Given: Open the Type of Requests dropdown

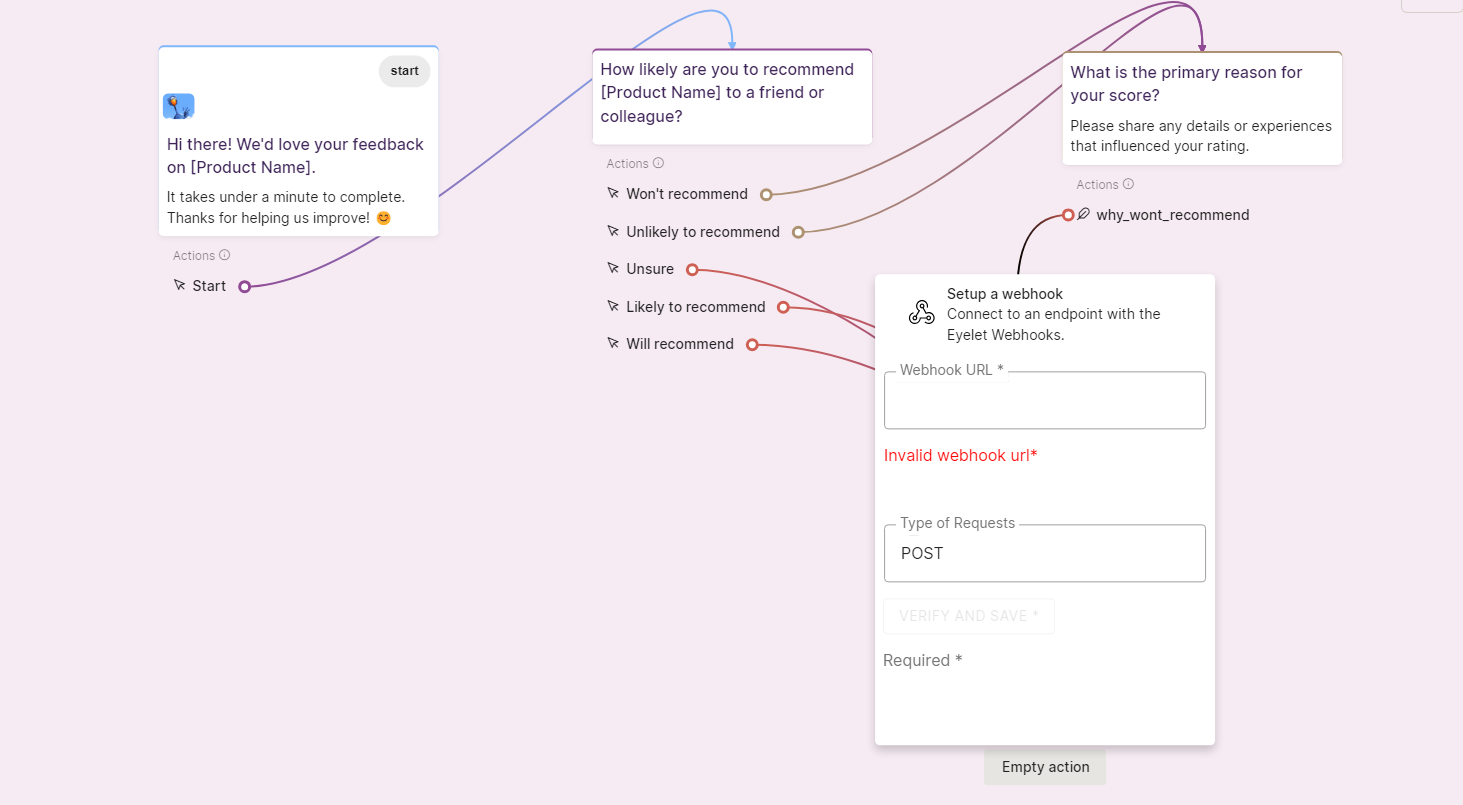Looking at the screenshot, I should point(1044,553).
